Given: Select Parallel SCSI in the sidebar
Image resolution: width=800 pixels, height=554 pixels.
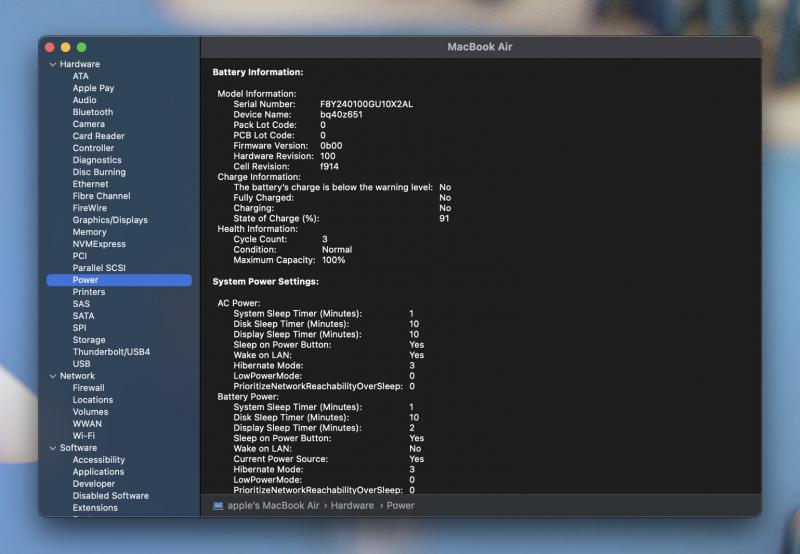Looking at the screenshot, I should pyautogui.click(x=99, y=268).
